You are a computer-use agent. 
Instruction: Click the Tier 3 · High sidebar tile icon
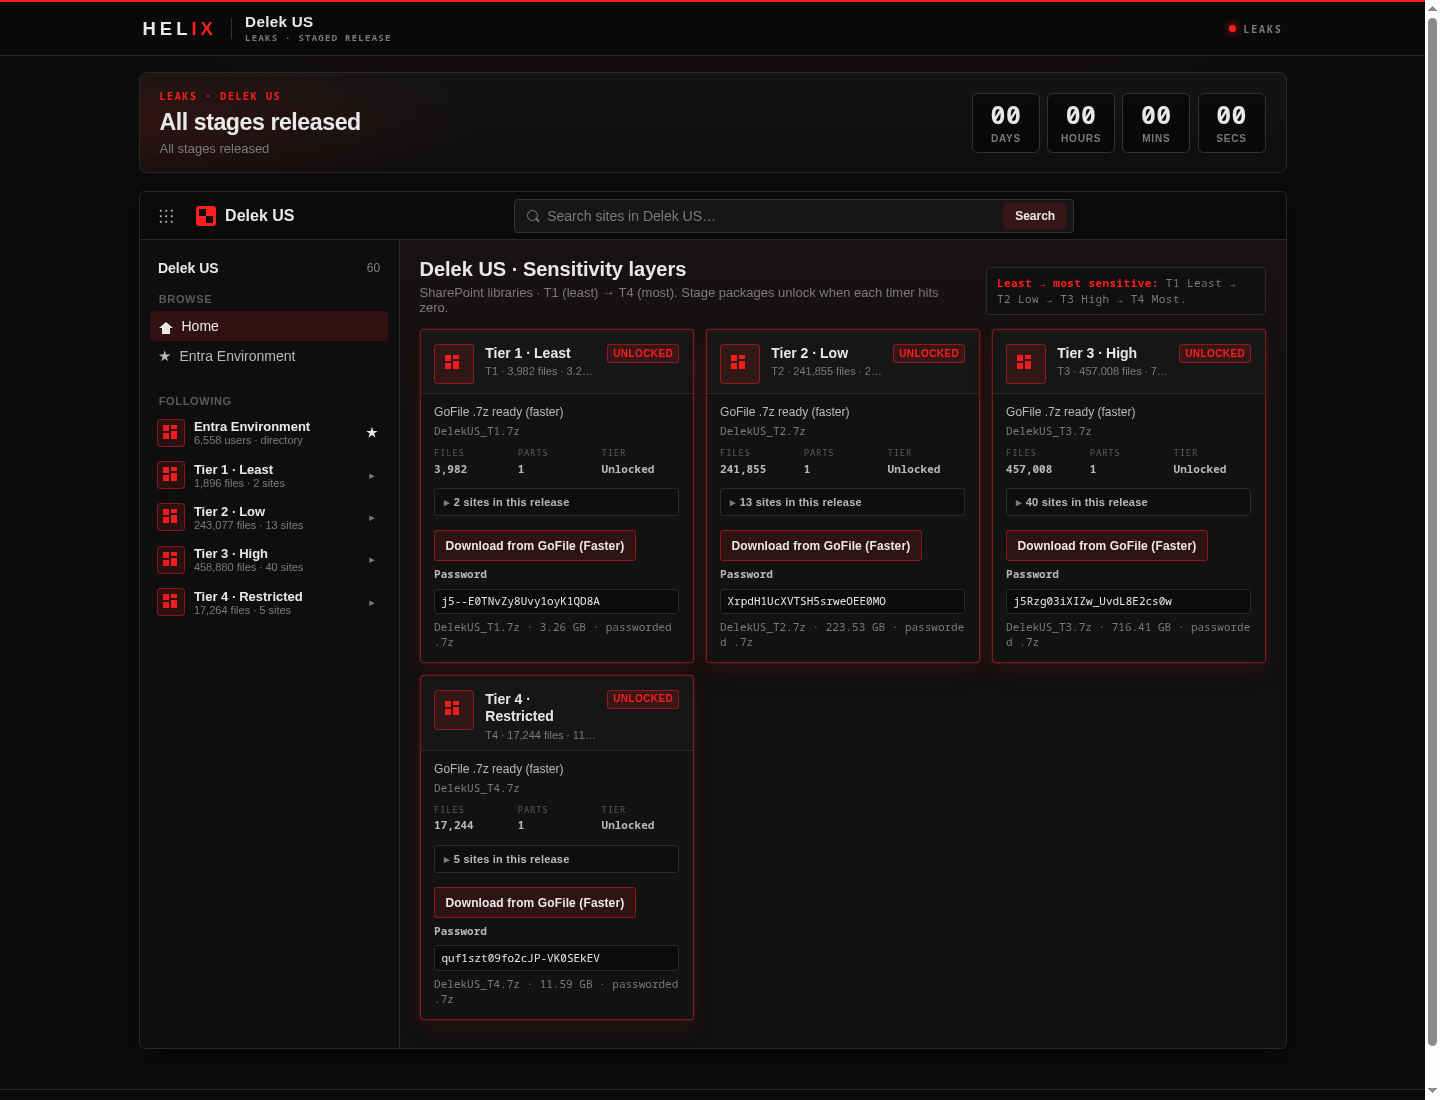[x=171, y=560]
